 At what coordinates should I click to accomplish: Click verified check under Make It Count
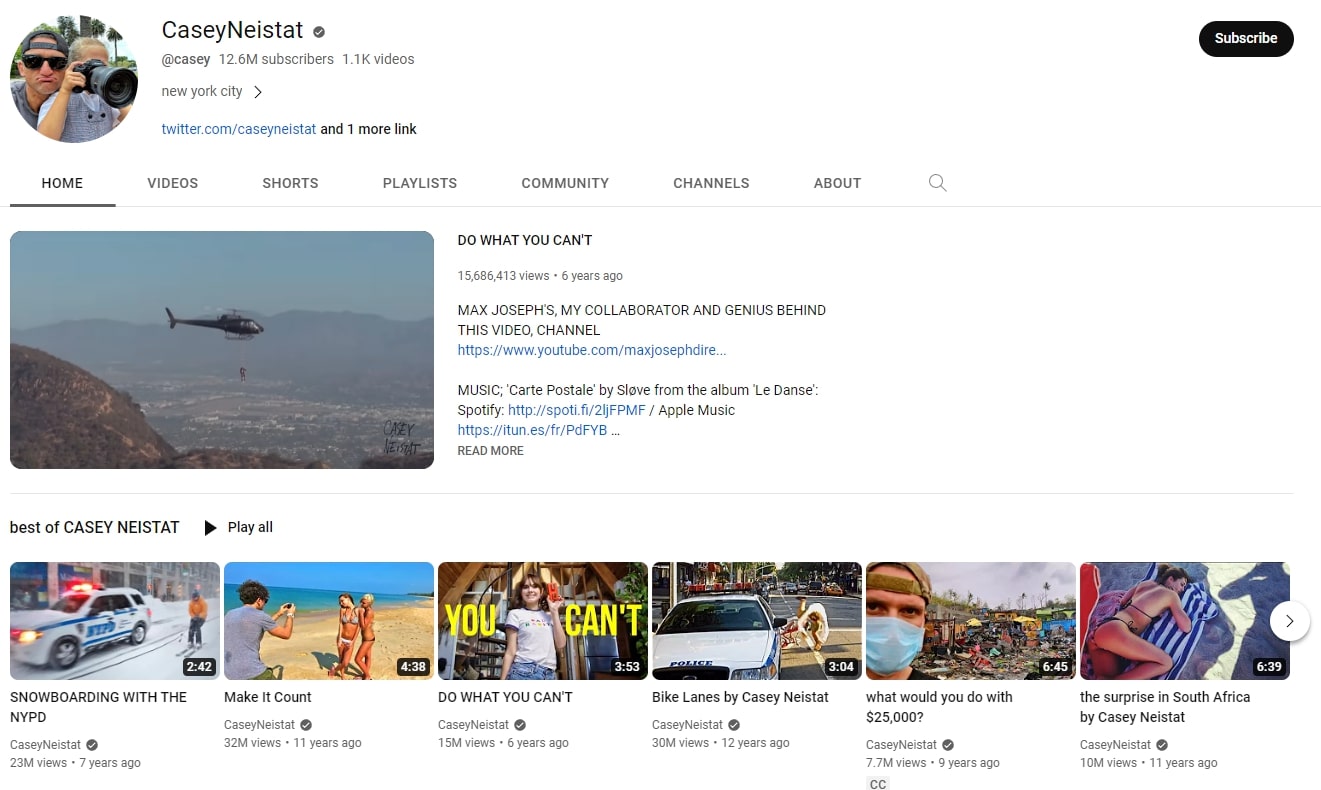pyautogui.click(x=306, y=725)
